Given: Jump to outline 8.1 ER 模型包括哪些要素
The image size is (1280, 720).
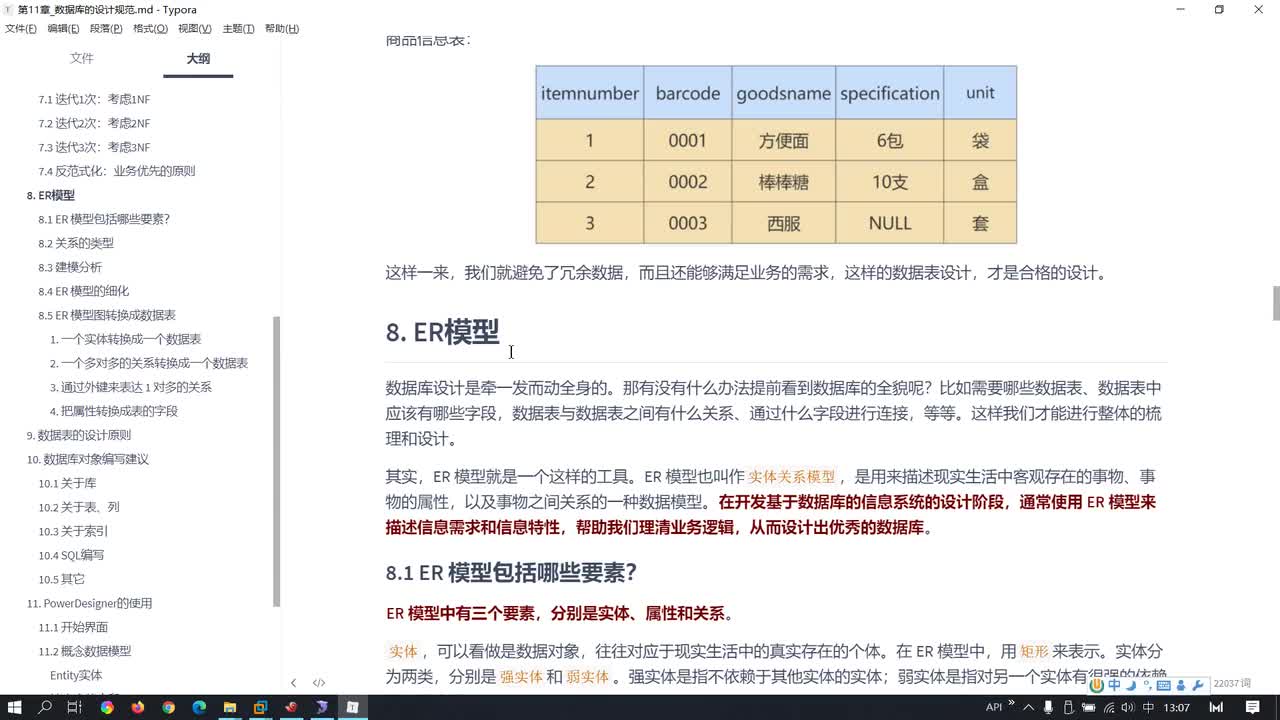Looking at the screenshot, I should [x=104, y=219].
